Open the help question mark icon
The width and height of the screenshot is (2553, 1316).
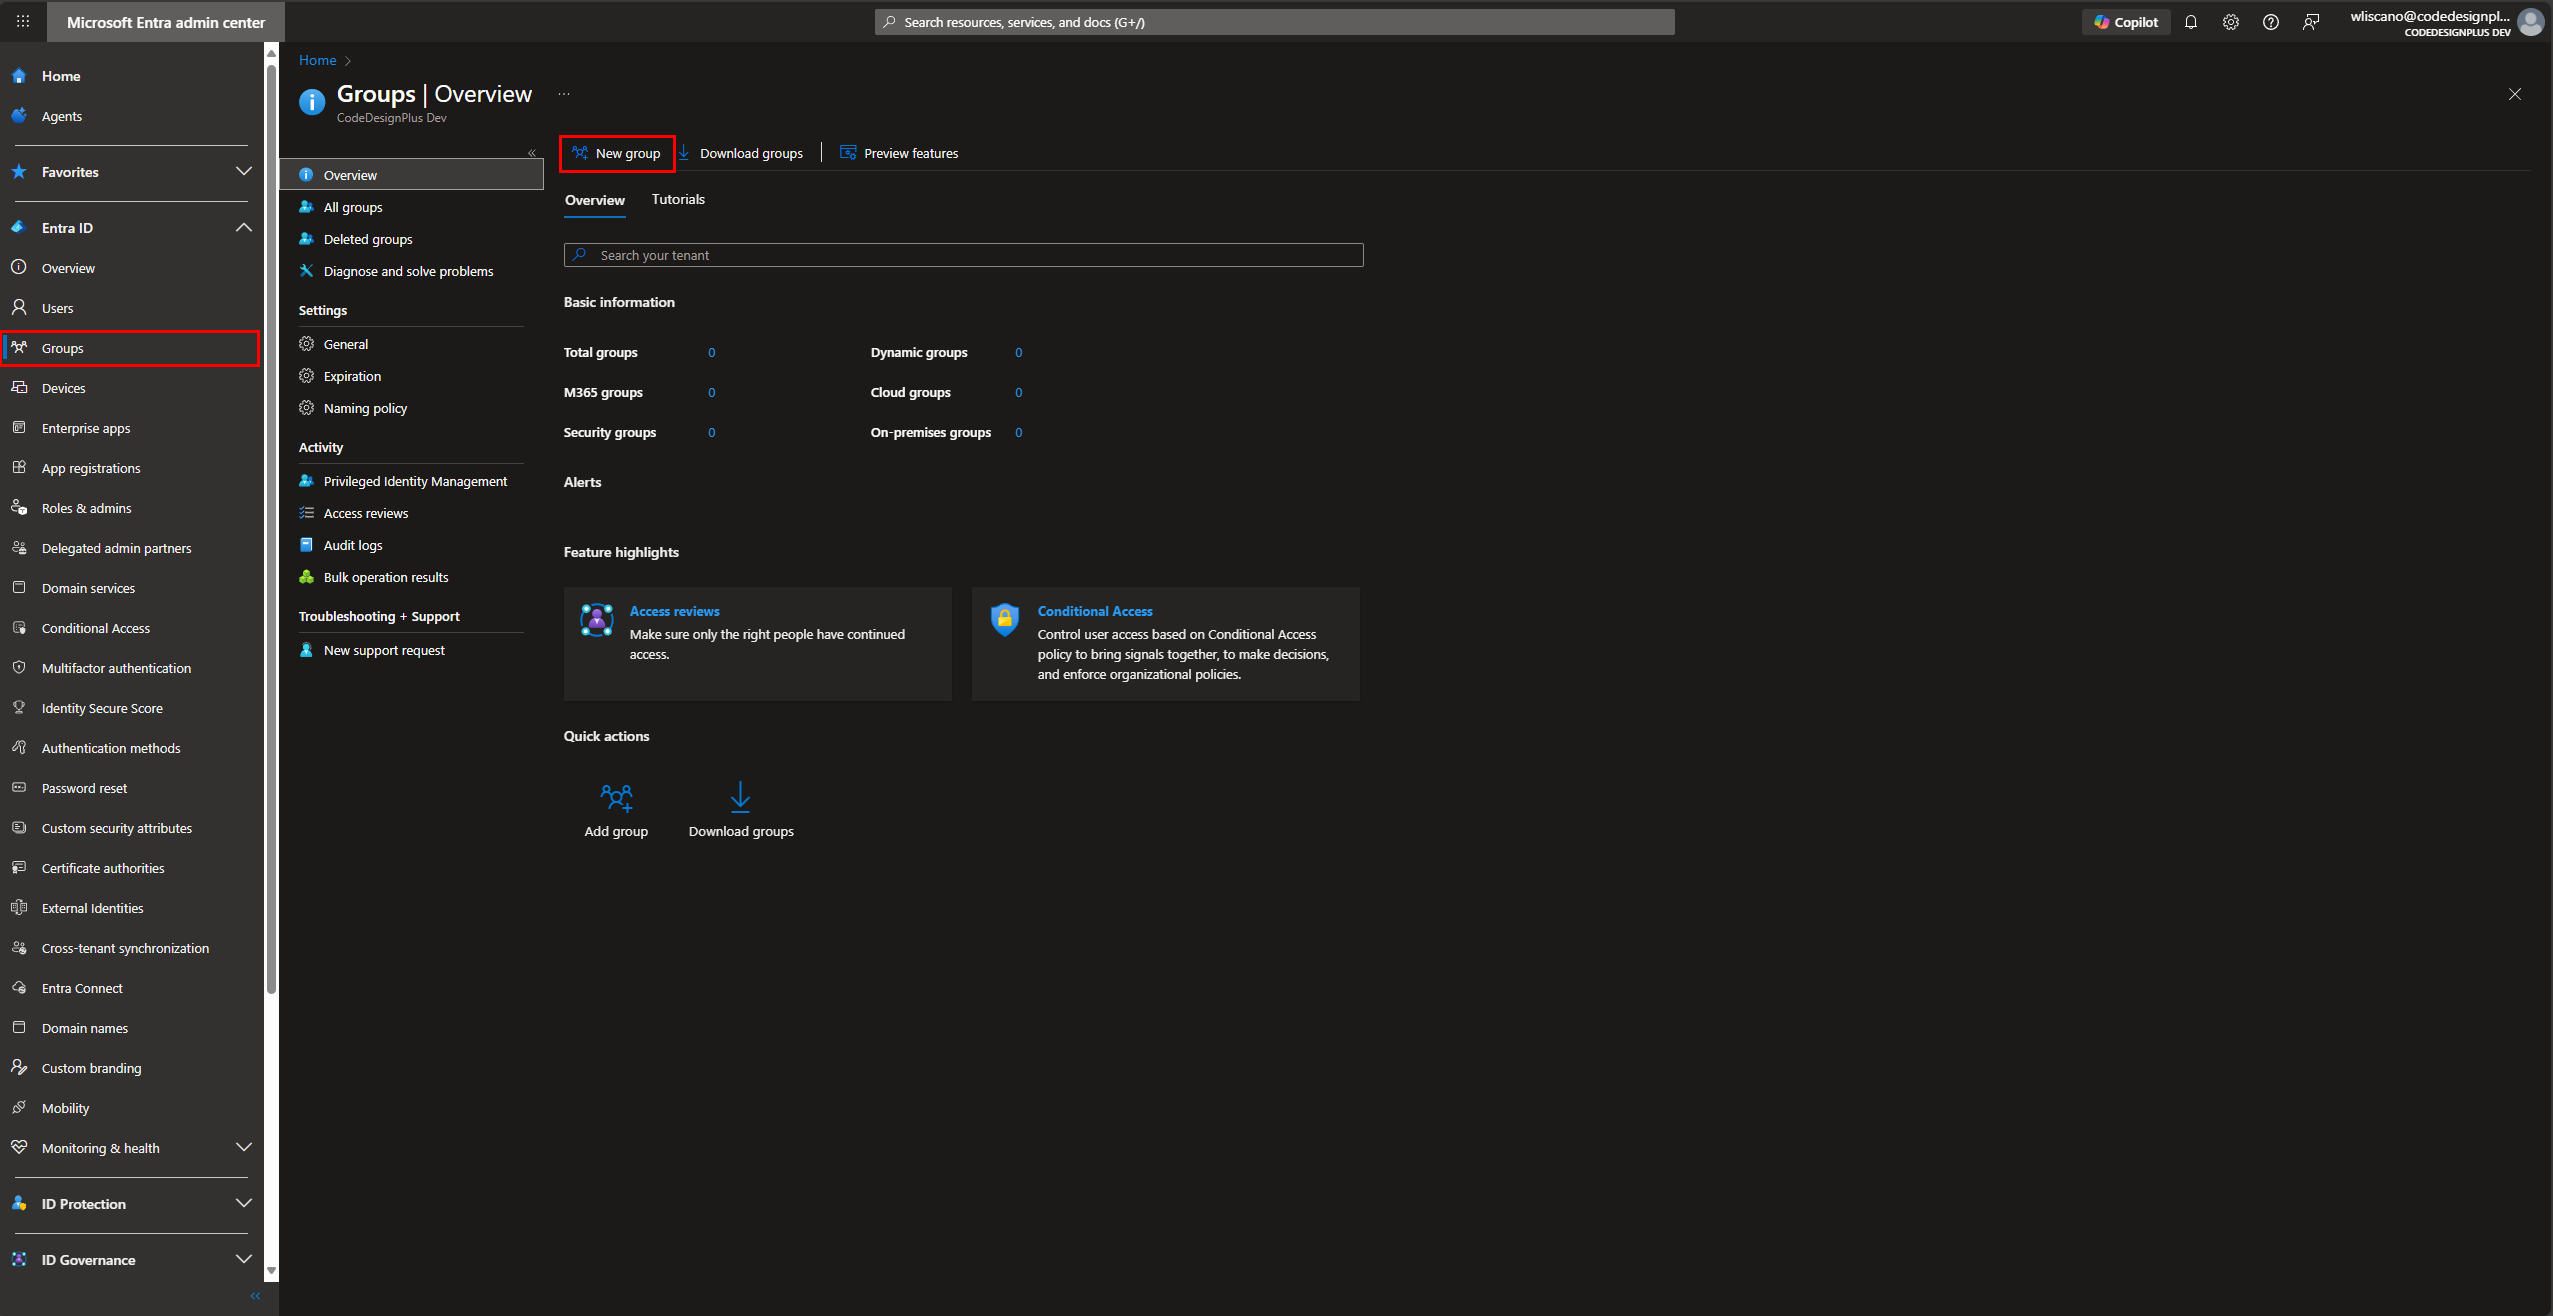click(x=2271, y=22)
